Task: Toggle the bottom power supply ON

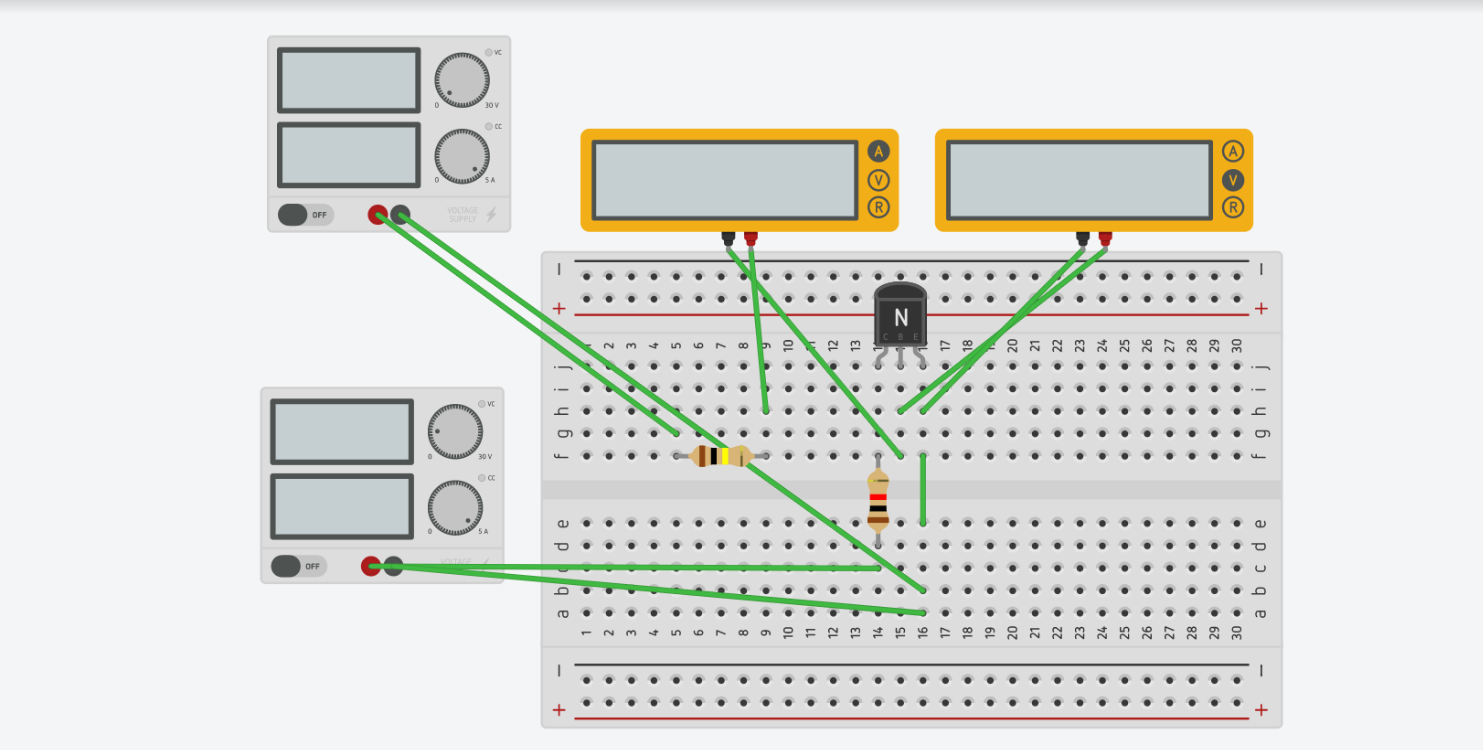Action: coord(300,566)
